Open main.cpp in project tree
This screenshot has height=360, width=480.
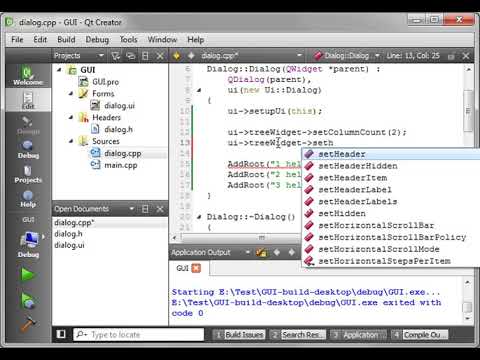coord(121,165)
